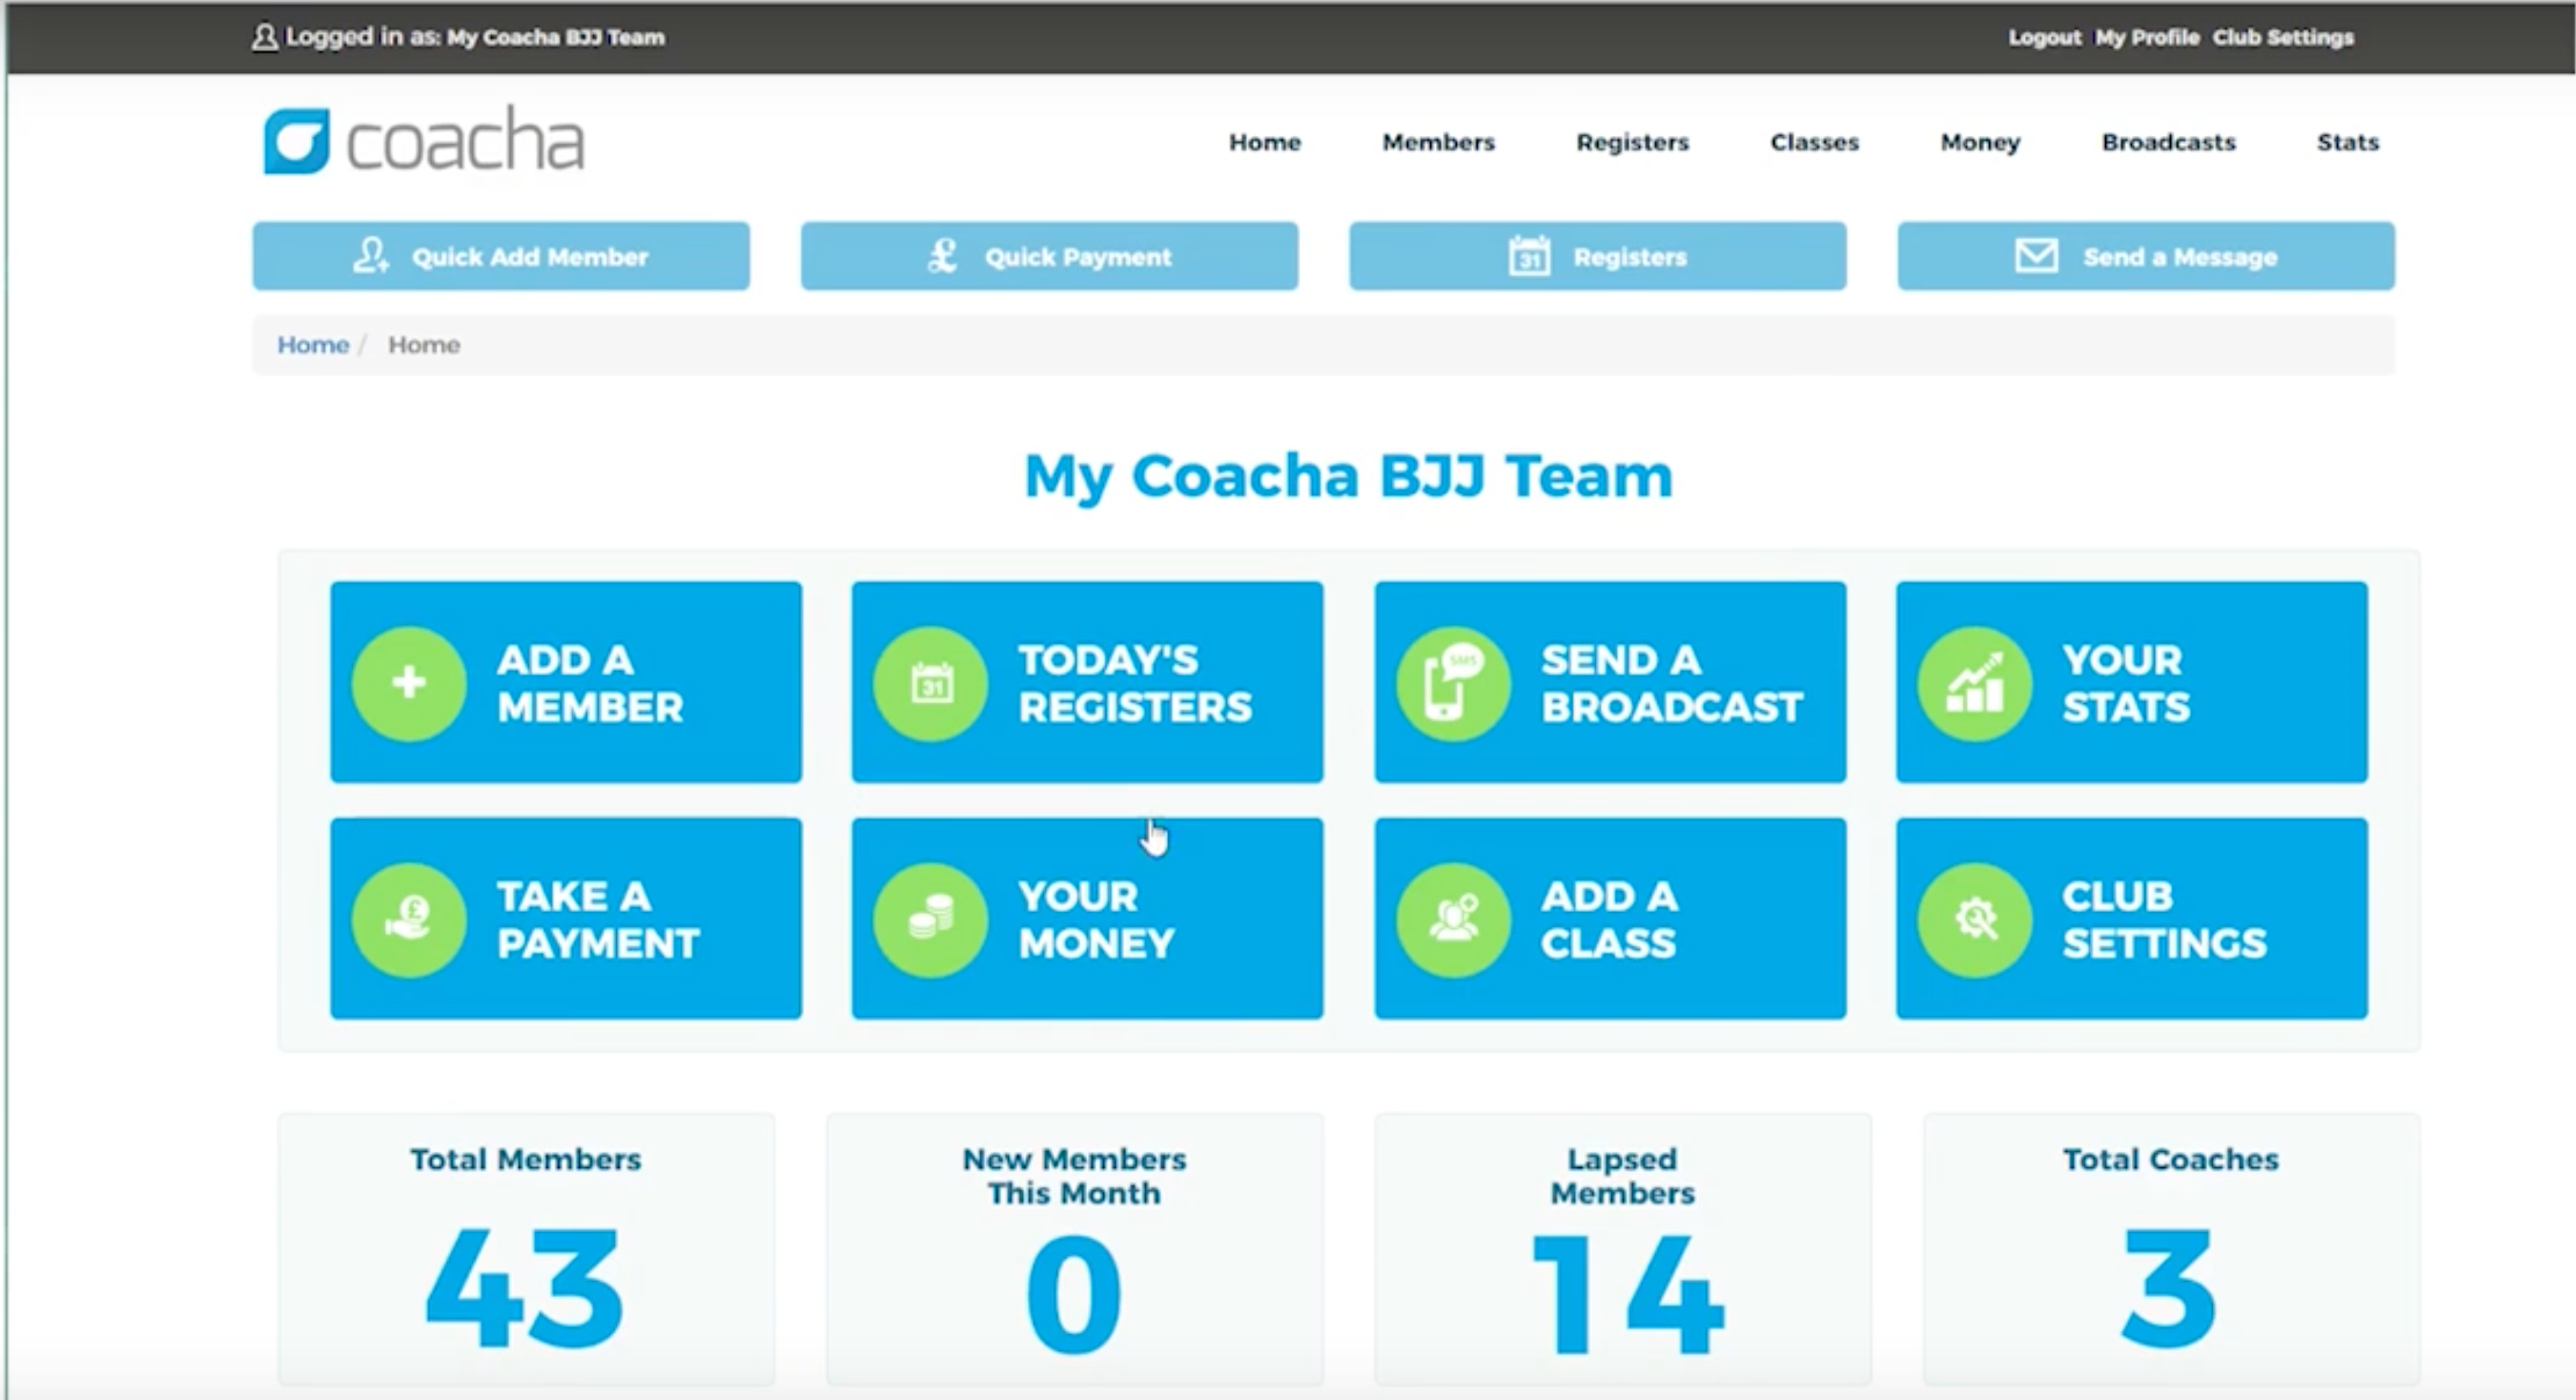Viewport: 2576px width, 1400px height.
Task: Click calendar icon in the Registers quick button
Action: pyautogui.click(x=1529, y=256)
